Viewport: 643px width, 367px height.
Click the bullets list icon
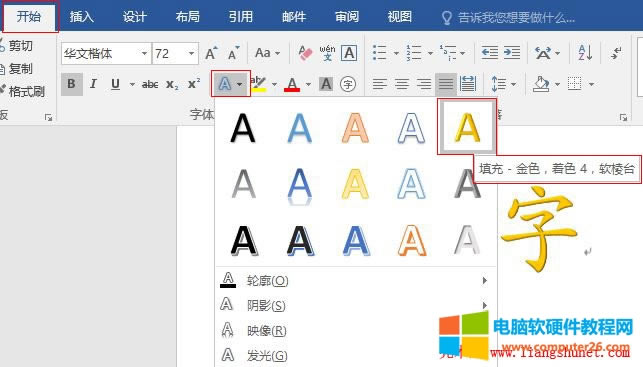[380, 53]
